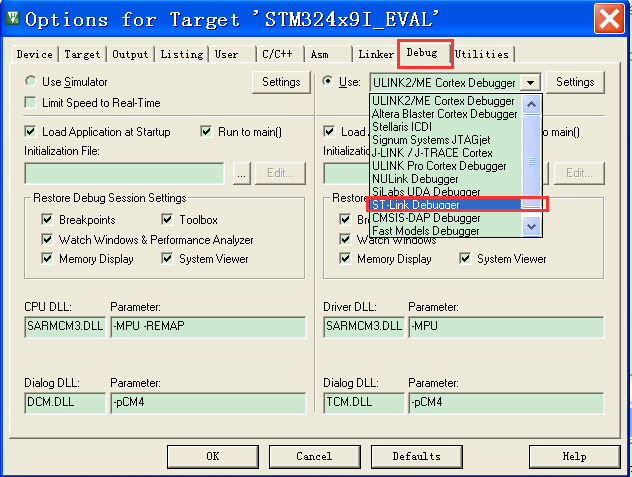Viewport: 632px width, 477px height.
Task: Switch to the Asm tab
Action: 328,54
